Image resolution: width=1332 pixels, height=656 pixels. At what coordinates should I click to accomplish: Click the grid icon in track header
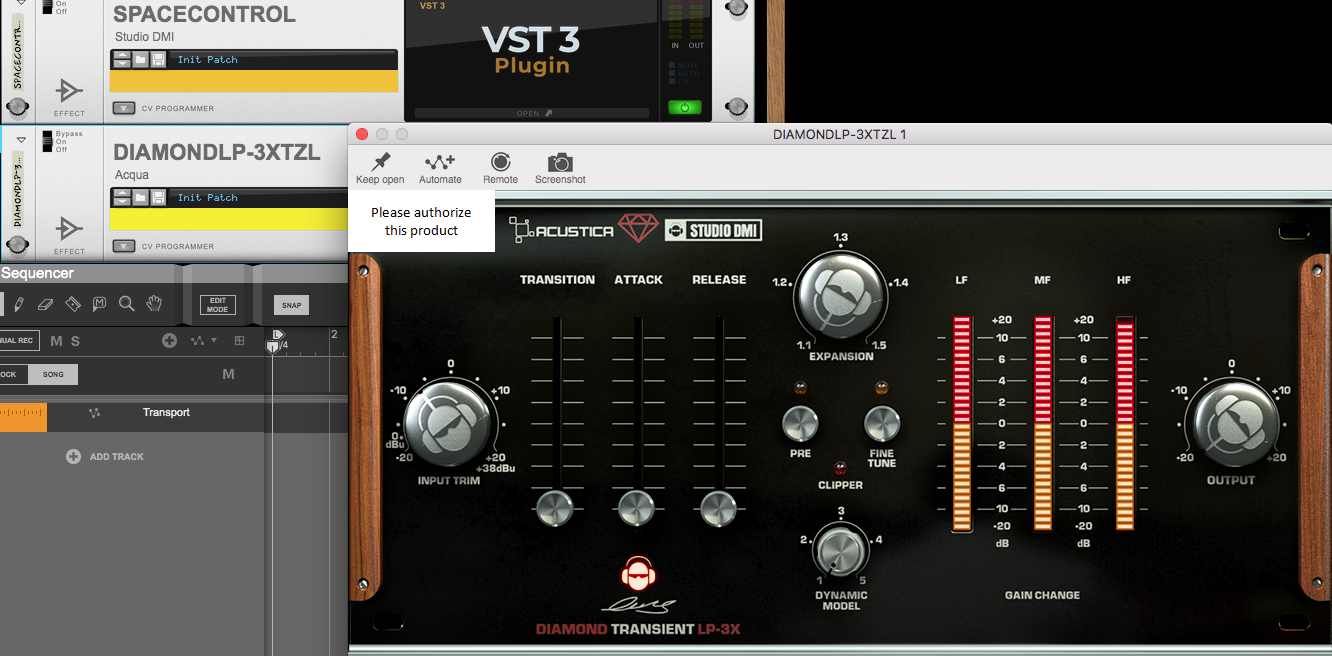point(239,341)
